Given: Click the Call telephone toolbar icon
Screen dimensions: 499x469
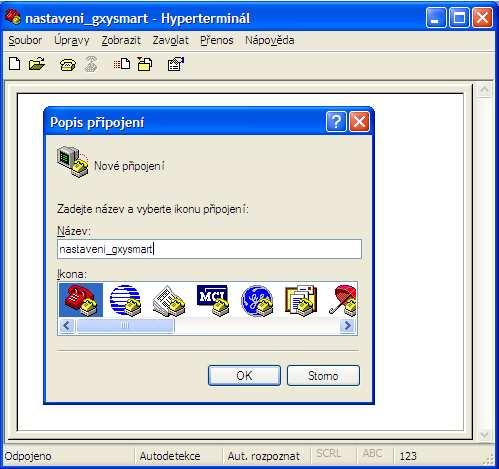Looking at the screenshot, I should pos(68,64).
